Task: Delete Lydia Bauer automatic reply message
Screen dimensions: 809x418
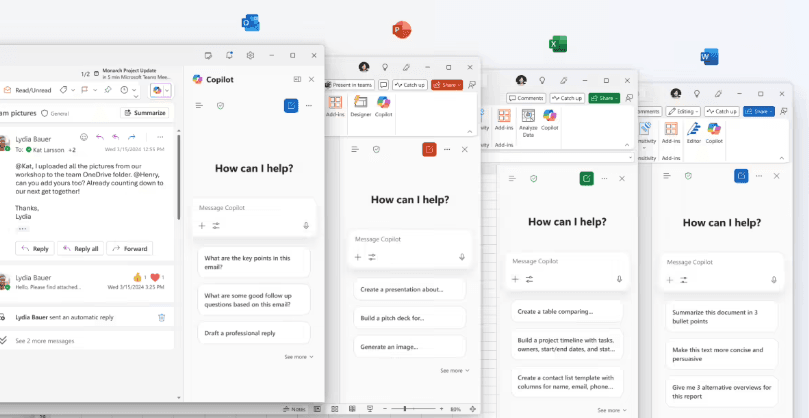Action: coord(161,317)
